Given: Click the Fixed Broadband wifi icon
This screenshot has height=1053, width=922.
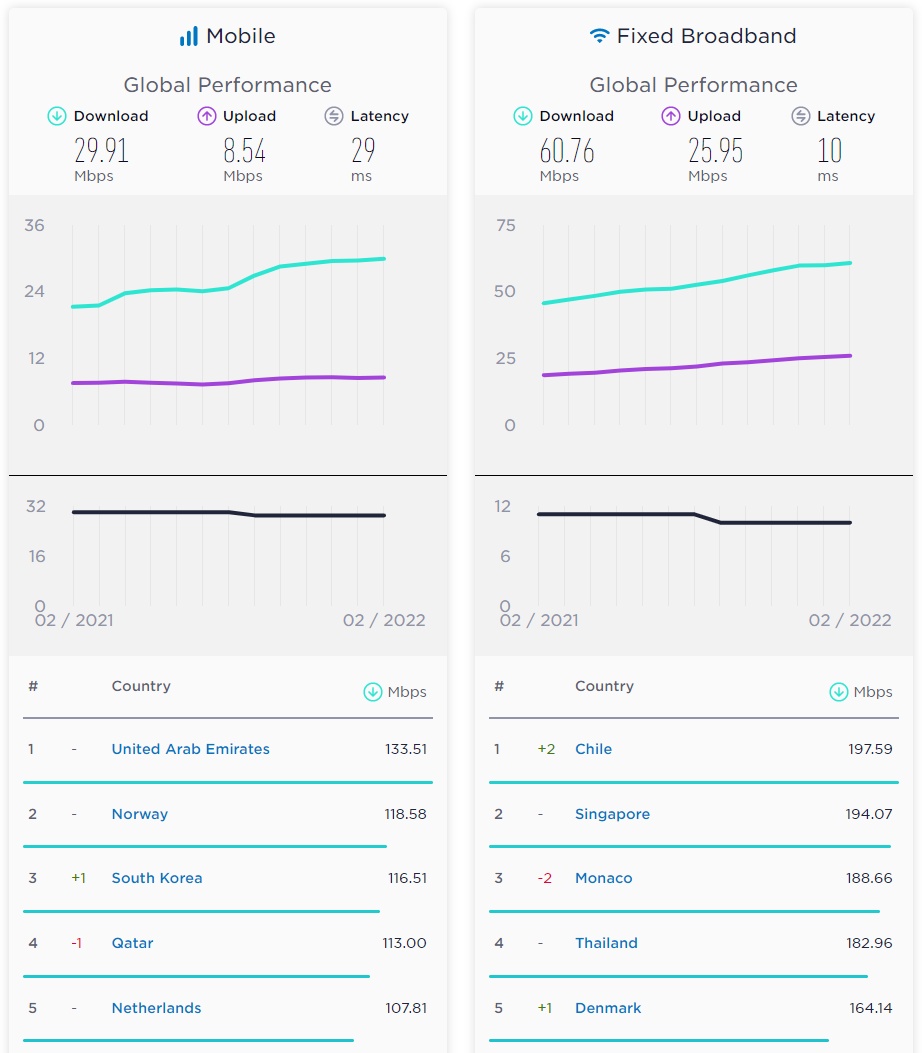Looking at the screenshot, I should click(599, 36).
